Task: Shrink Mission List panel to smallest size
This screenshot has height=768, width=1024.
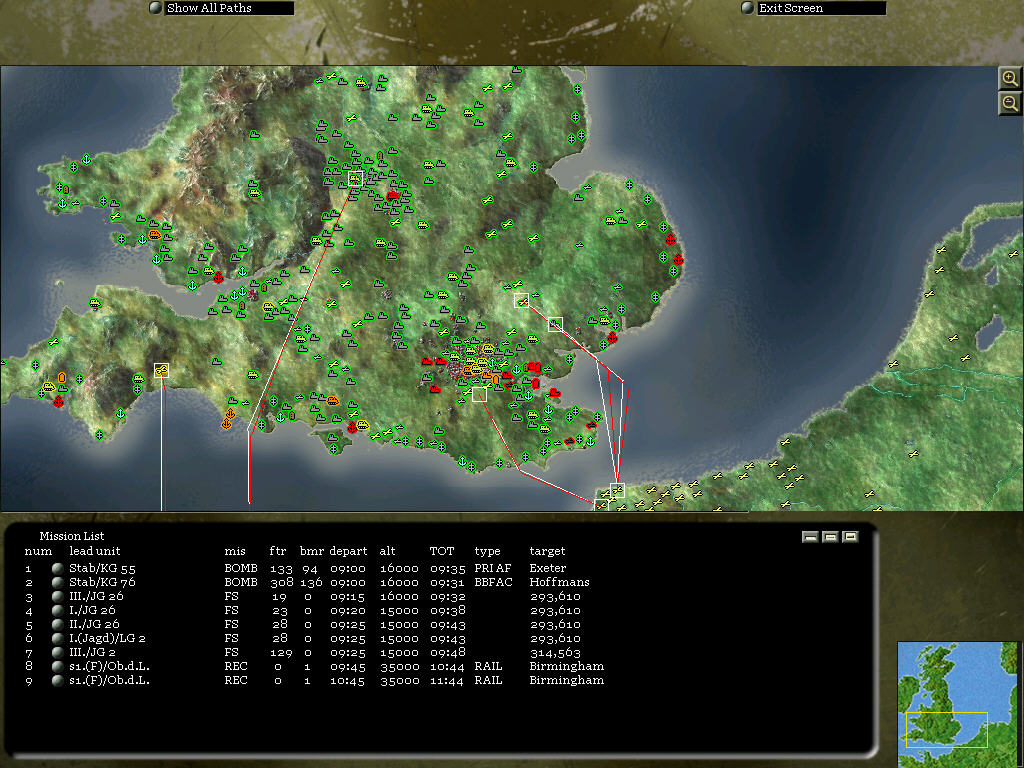Action: (x=810, y=537)
